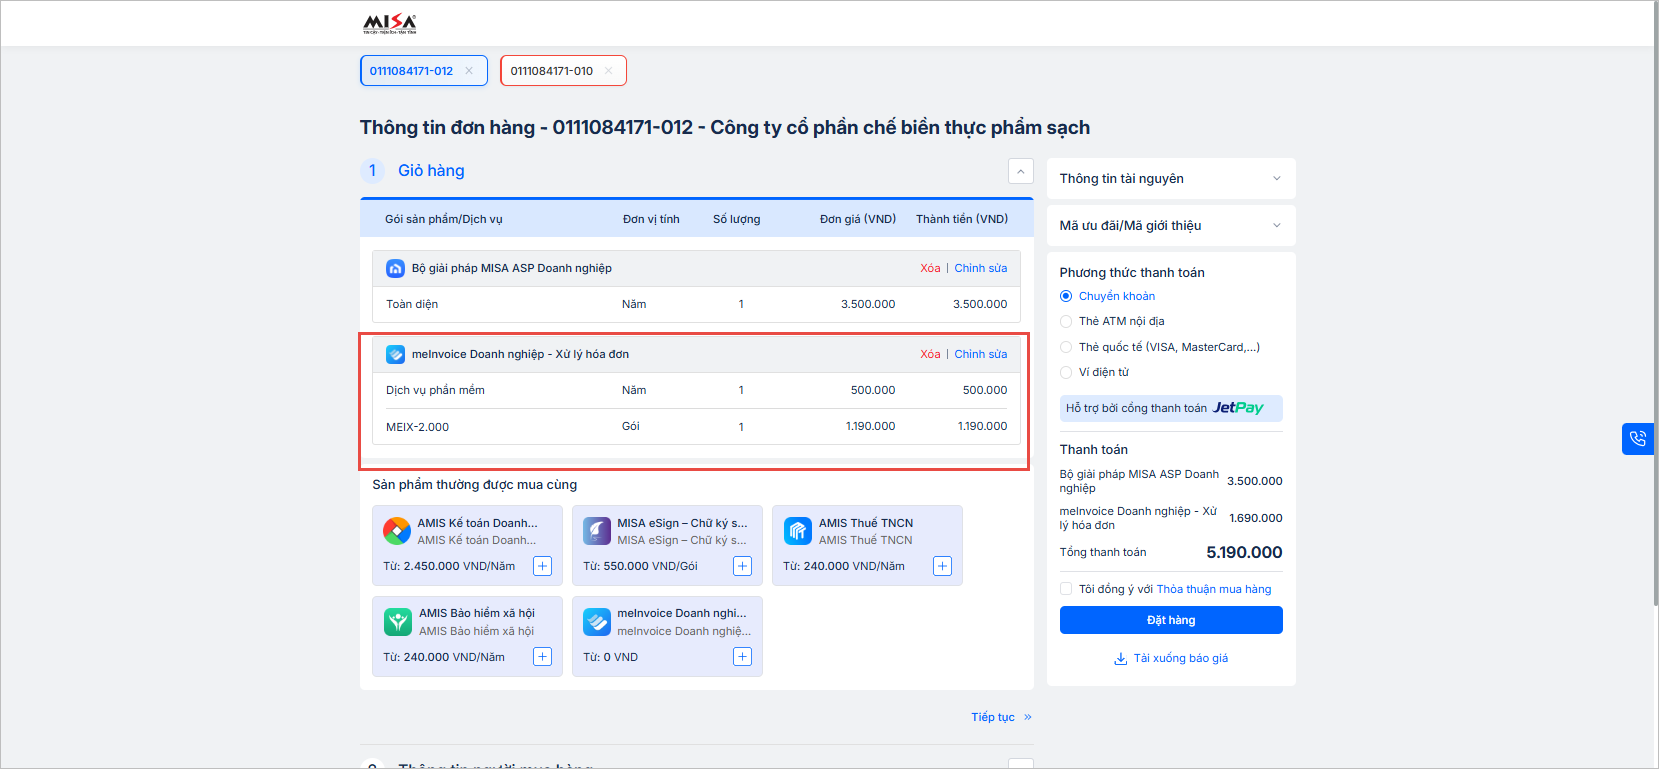This screenshot has height=769, width=1659.
Task: Click Tải xuống báo giá link
Action: (1180, 658)
